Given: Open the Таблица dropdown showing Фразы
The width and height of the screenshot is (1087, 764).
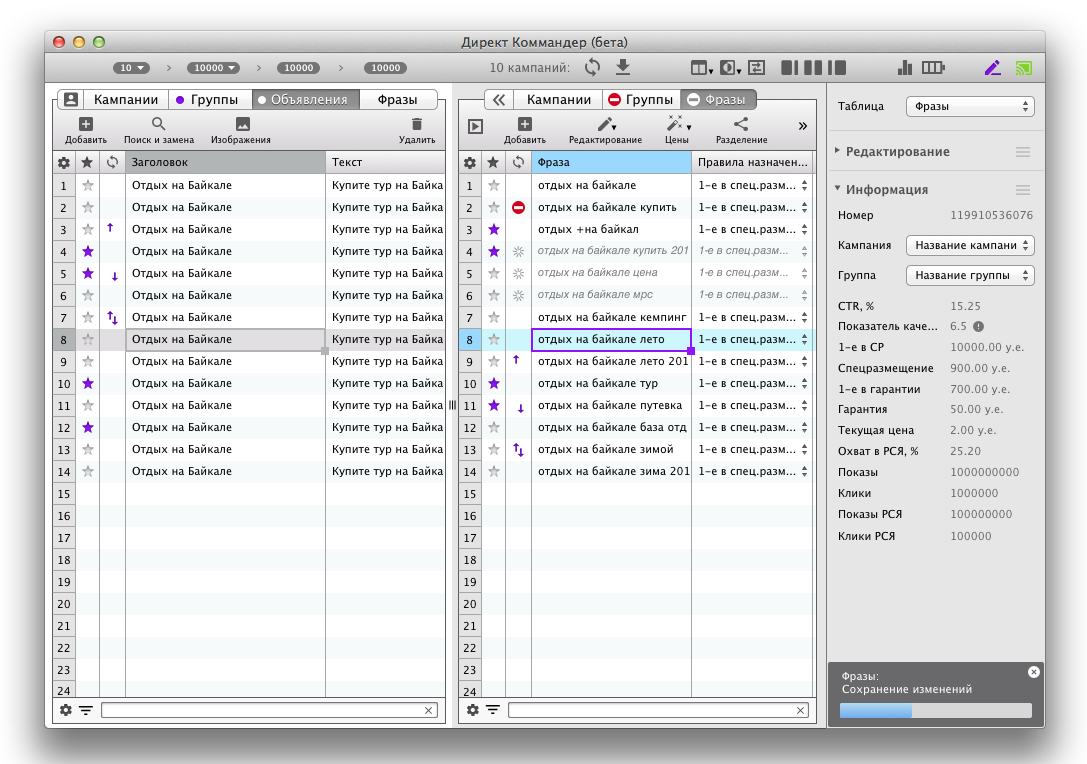Looking at the screenshot, I should click(x=969, y=106).
